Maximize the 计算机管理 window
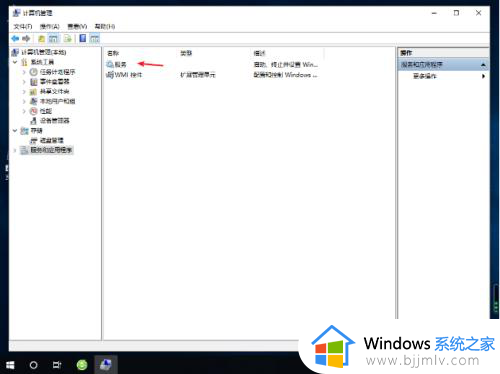 [x=456, y=13]
